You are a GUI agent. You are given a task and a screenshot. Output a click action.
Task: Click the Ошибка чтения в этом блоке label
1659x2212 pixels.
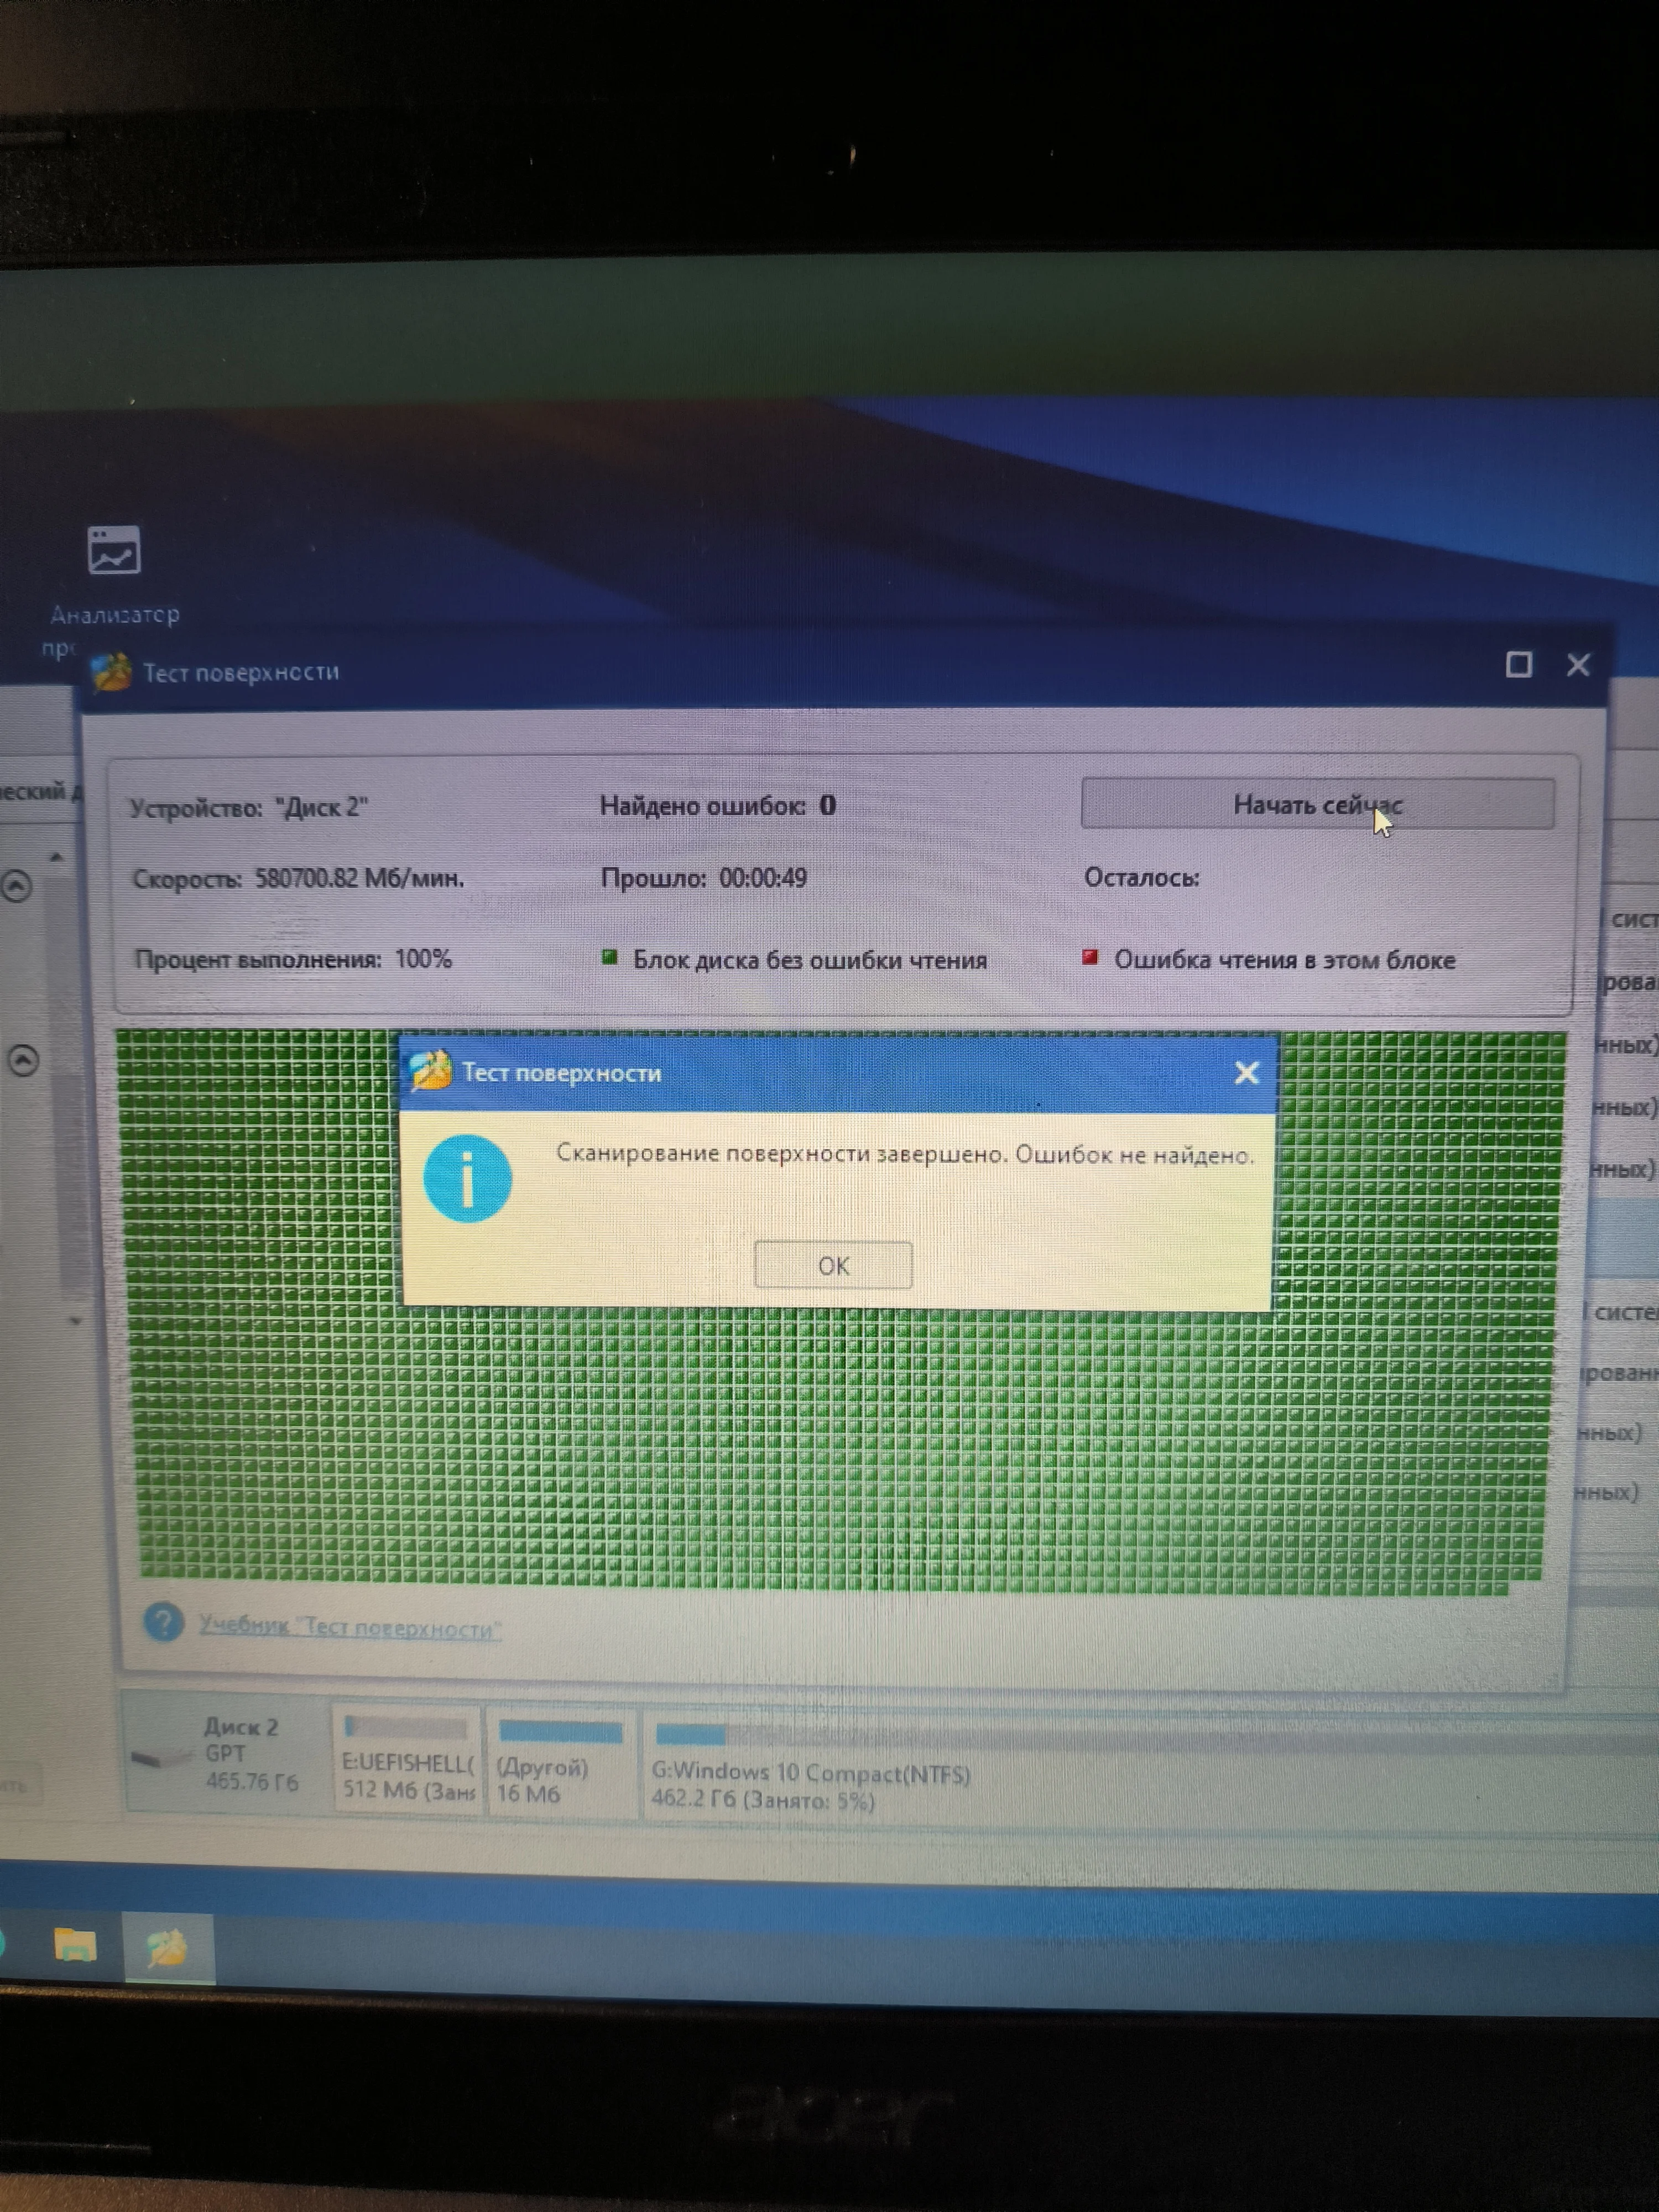[x=1284, y=960]
